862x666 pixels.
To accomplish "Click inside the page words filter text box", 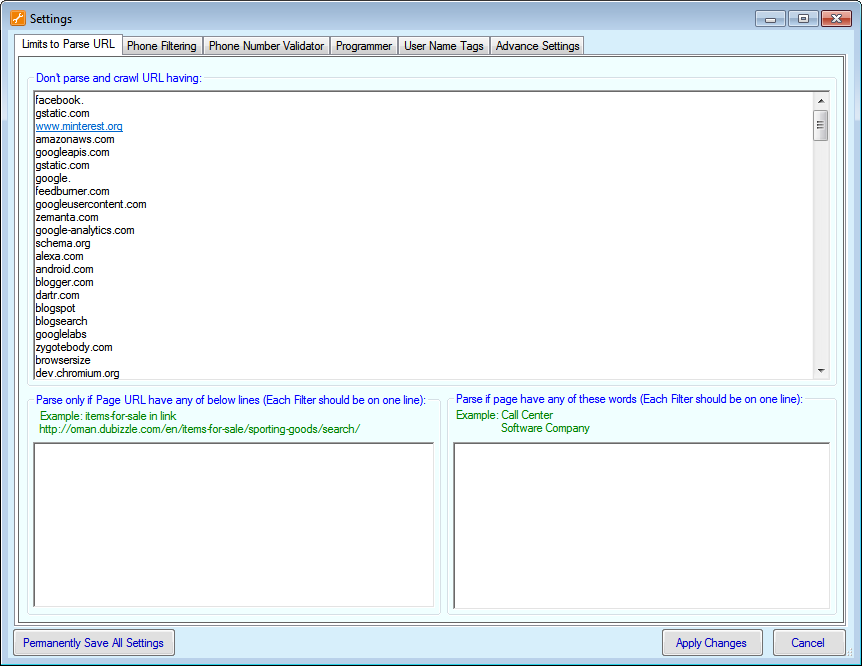I will click(x=641, y=525).
